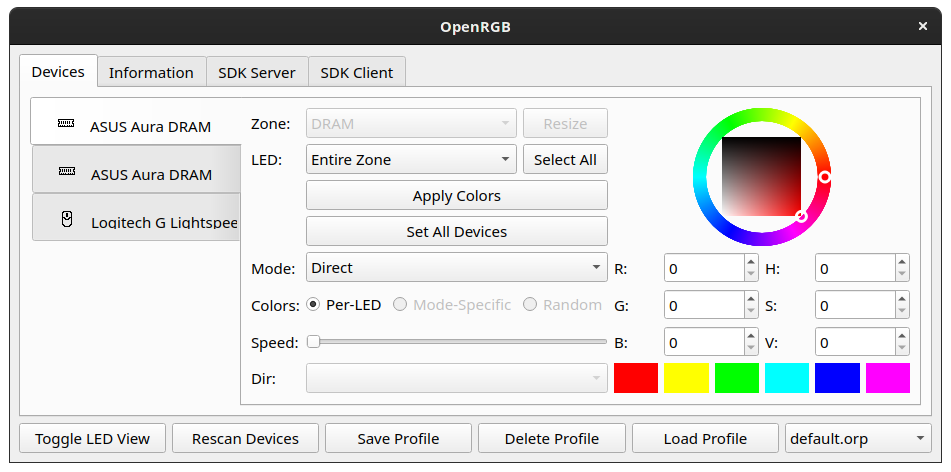Image resolution: width=951 pixels, height=472 pixels.
Task: Increase the R value with up arrow
Action: tap(751, 261)
